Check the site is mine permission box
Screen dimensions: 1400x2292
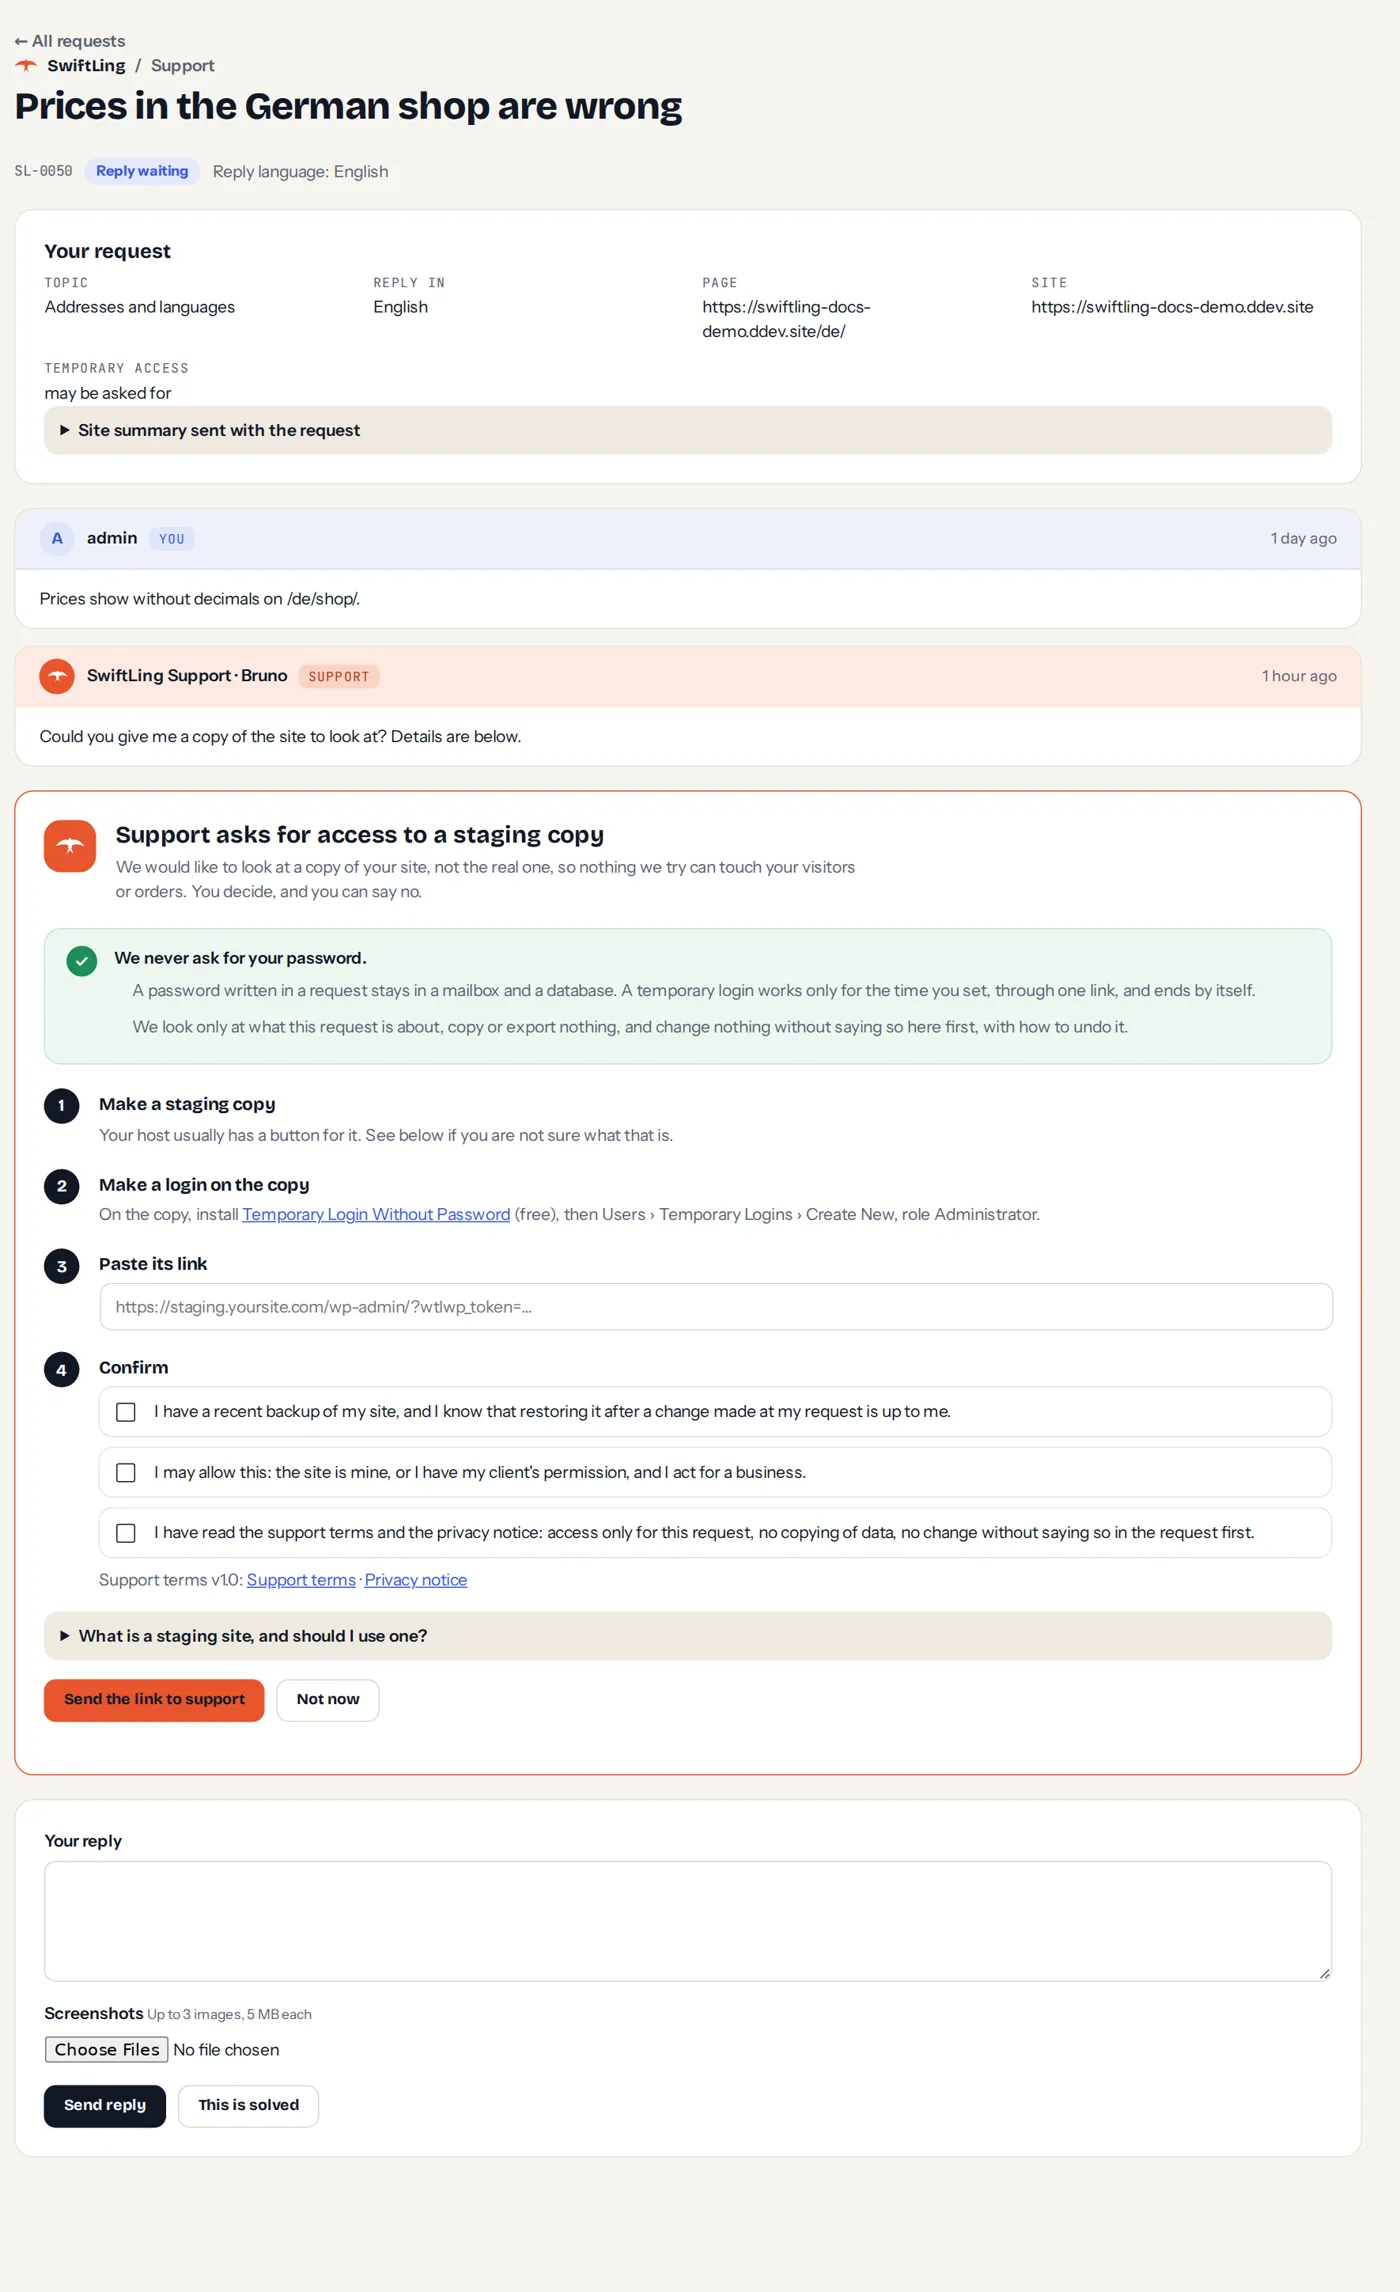coord(126,1473)
